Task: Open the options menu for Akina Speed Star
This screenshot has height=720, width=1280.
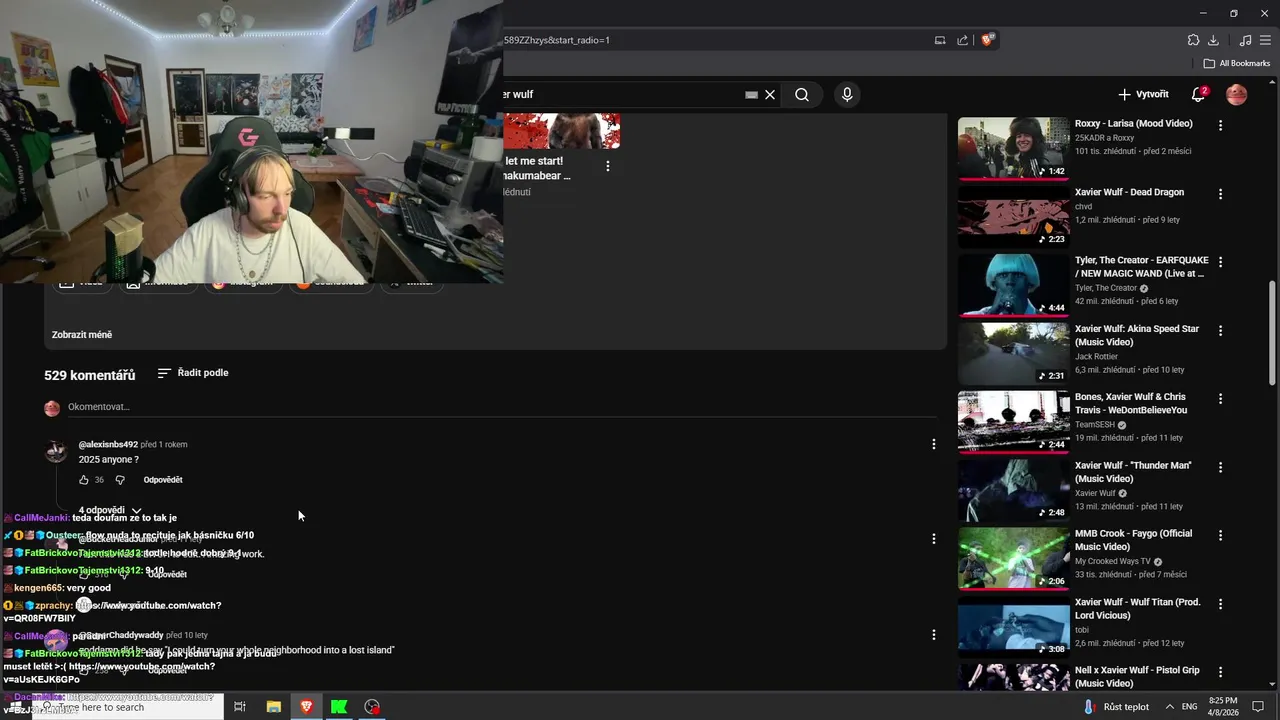Action: click(1220, 330)
